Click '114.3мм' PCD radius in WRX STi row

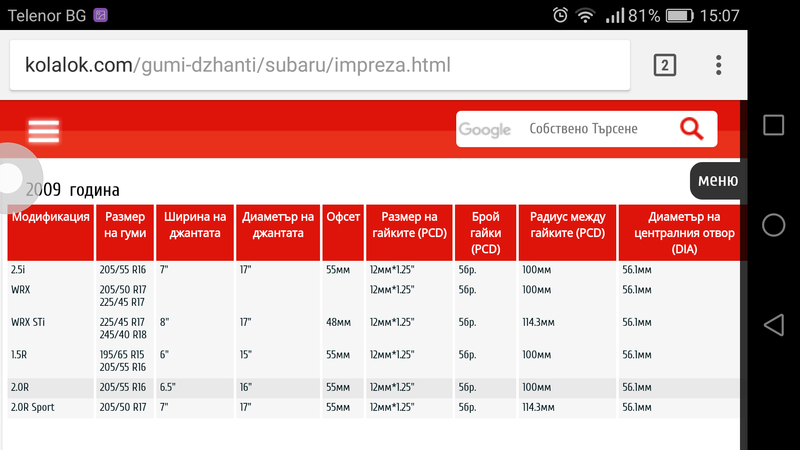[x=538, y=322]
